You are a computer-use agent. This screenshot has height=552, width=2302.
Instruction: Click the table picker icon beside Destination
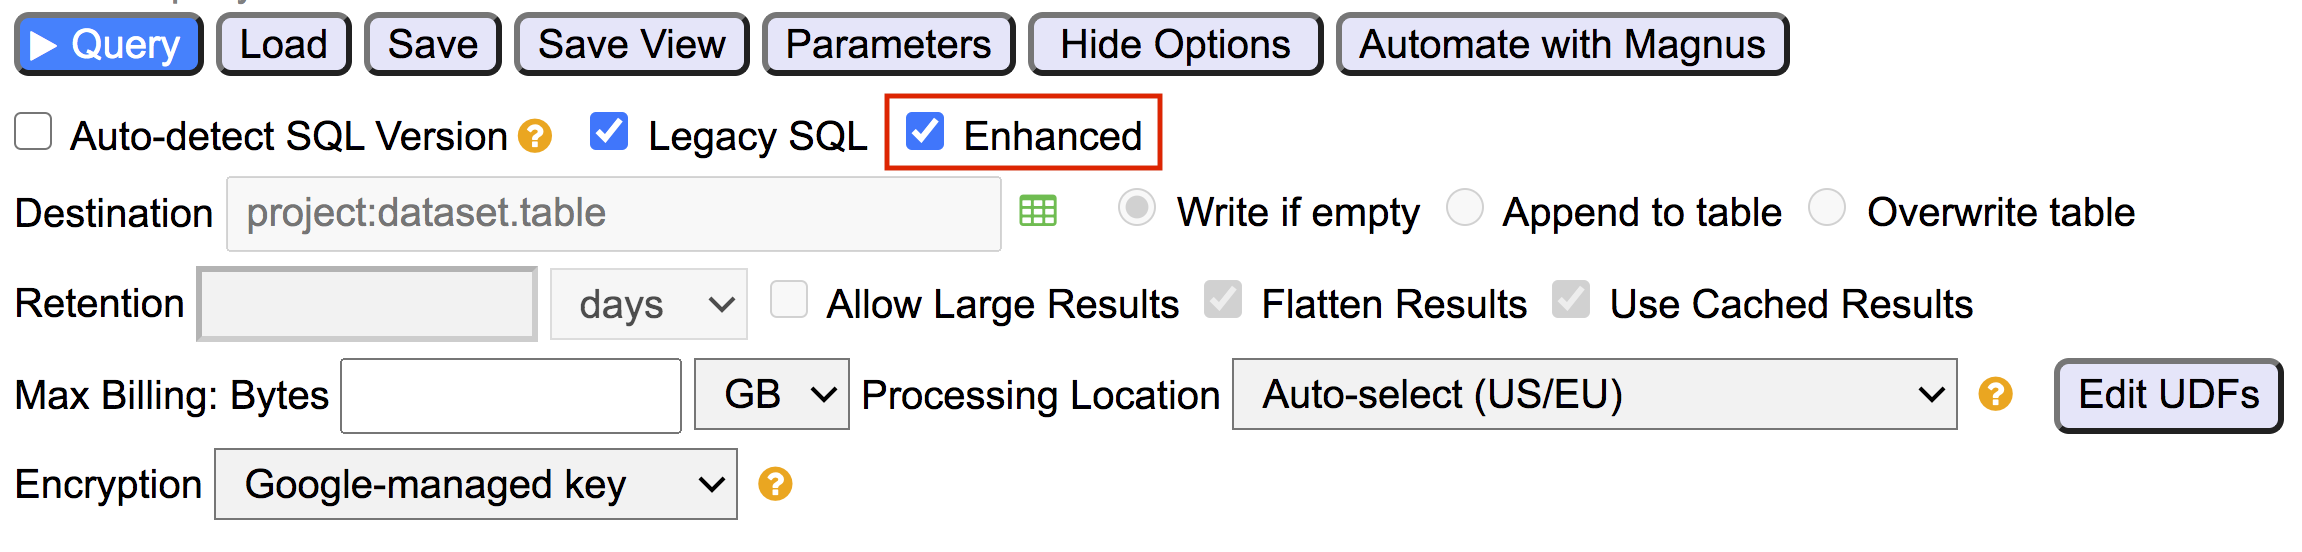1037,212
